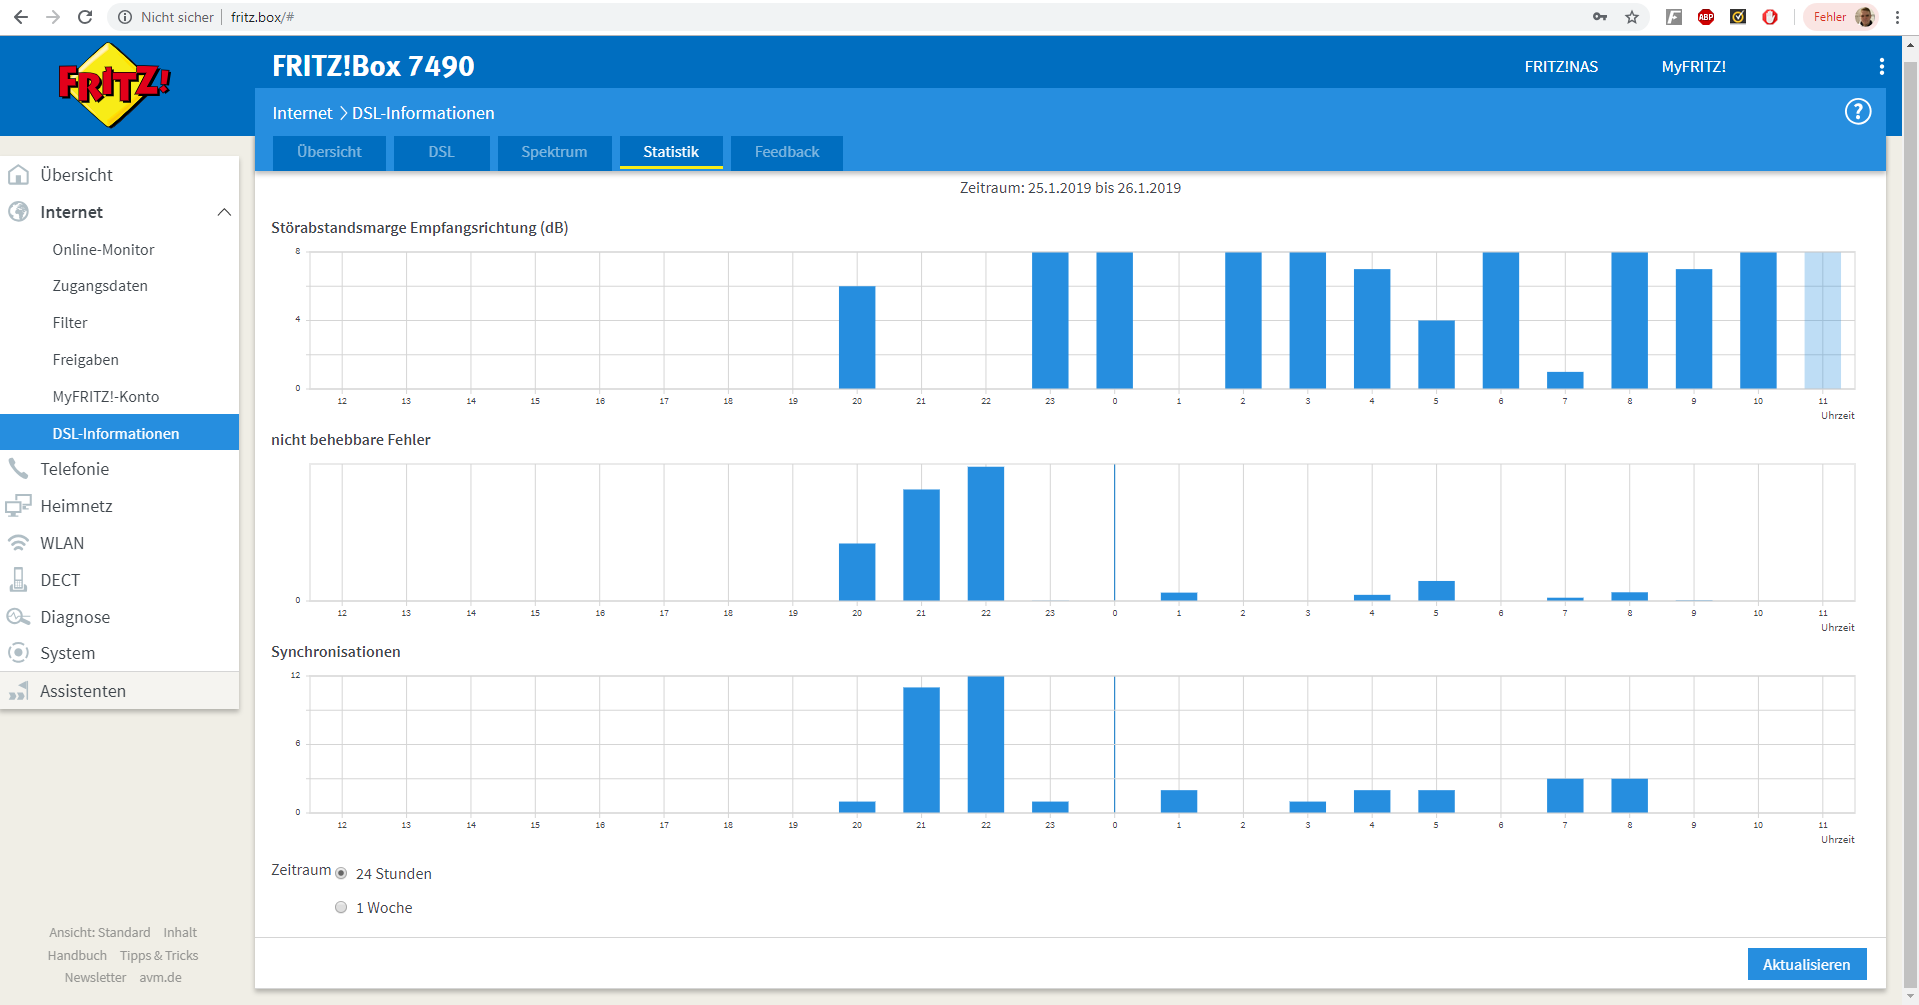Open the avm.de footer link

point(160,978)
